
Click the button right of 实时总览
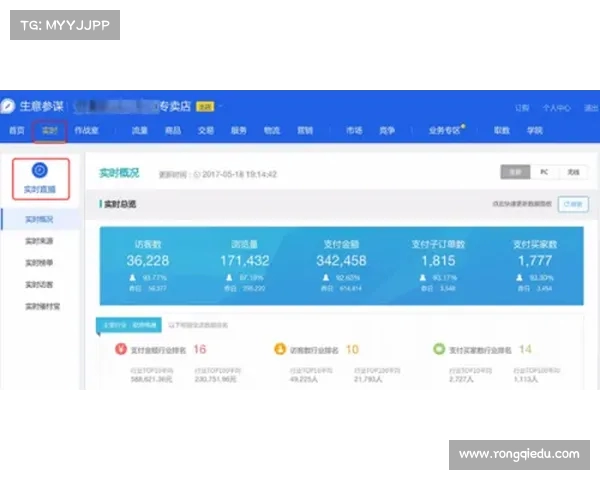(573, 204)
